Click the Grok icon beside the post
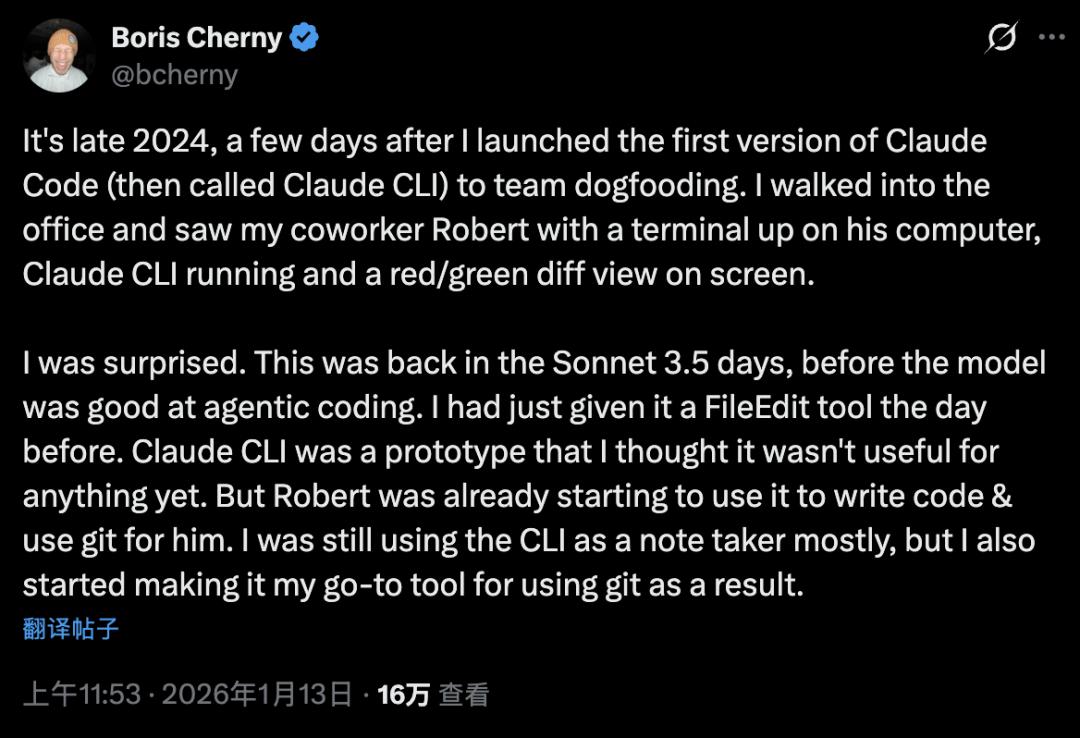Viewport: 1080px width, 738px height. (x=1001, y=38)
